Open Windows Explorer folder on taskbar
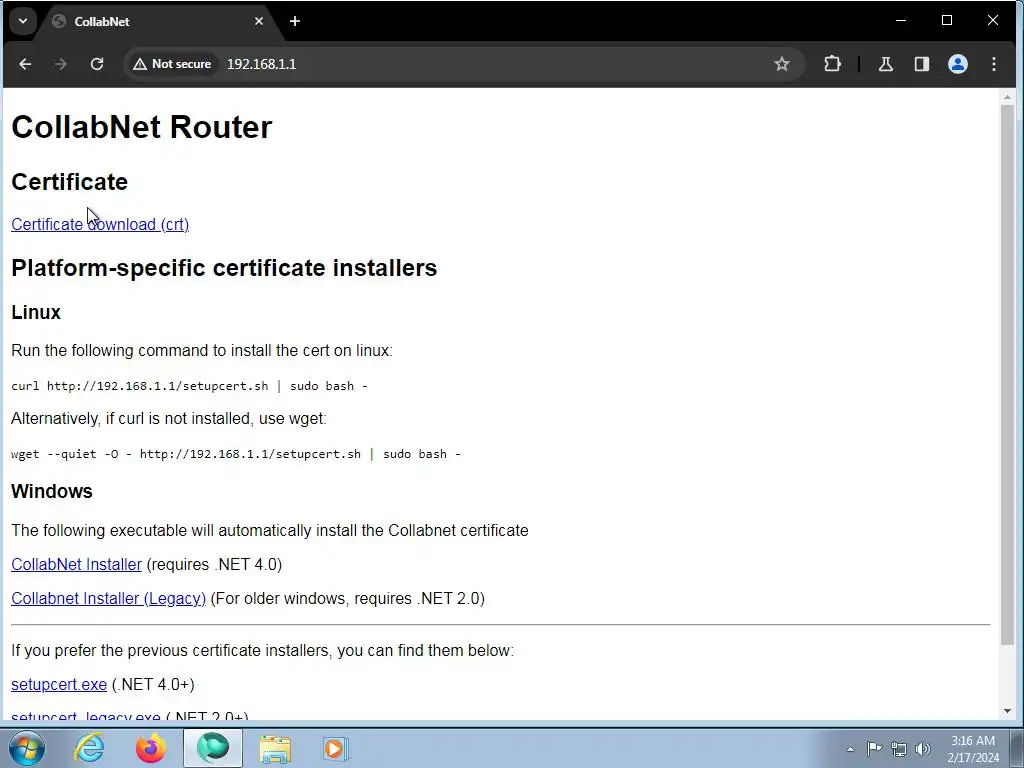 click(x=275, y=748)
